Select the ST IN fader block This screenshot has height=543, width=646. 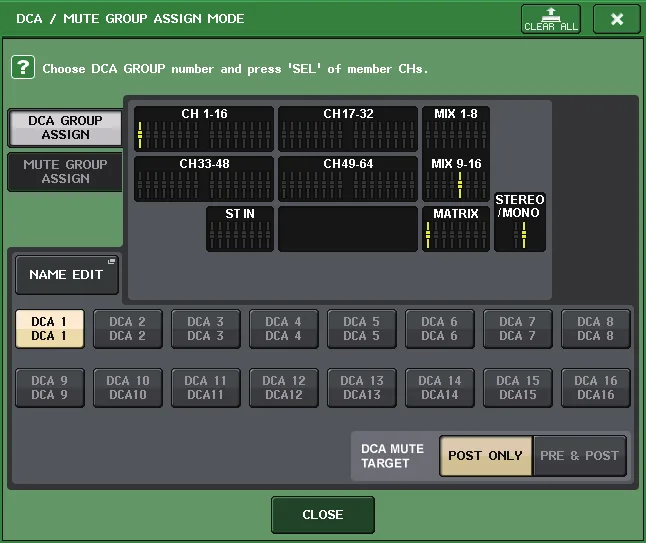pos(240,229)
